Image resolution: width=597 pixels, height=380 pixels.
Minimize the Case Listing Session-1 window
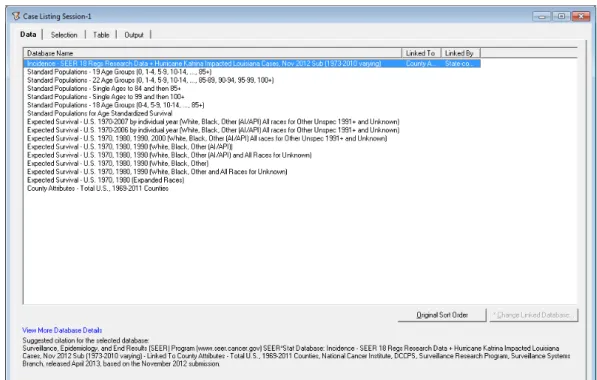542,16
